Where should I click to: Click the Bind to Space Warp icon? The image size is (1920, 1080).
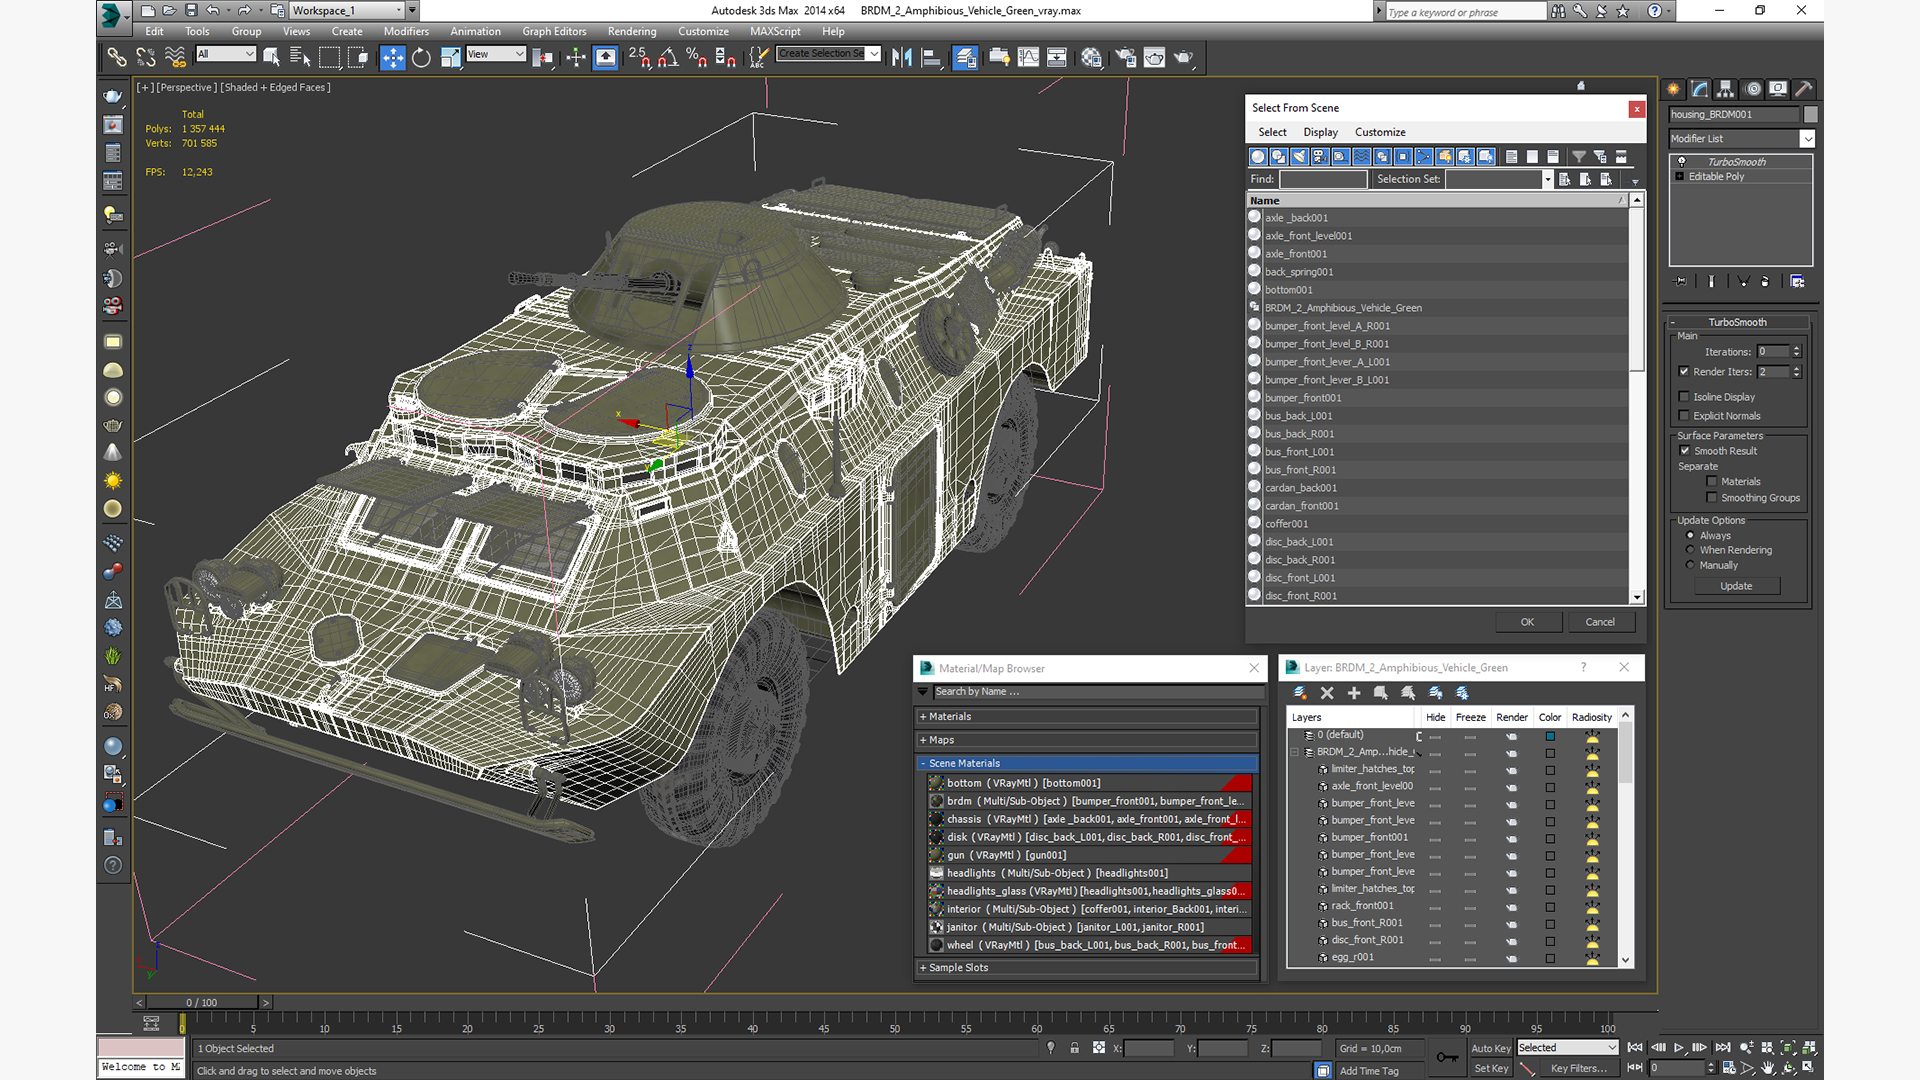click(x=175, y=58)
